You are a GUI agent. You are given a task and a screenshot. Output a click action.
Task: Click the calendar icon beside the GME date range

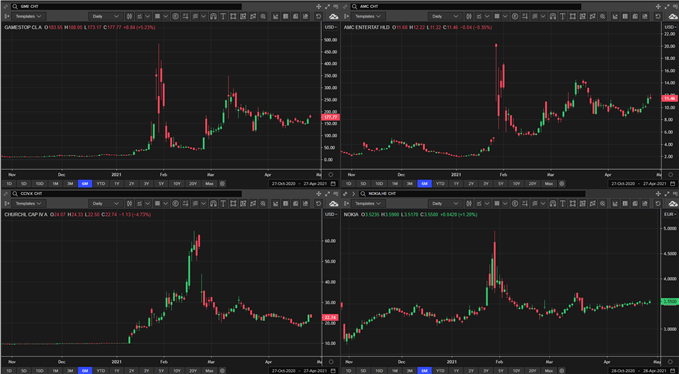(x=333, y=184)
